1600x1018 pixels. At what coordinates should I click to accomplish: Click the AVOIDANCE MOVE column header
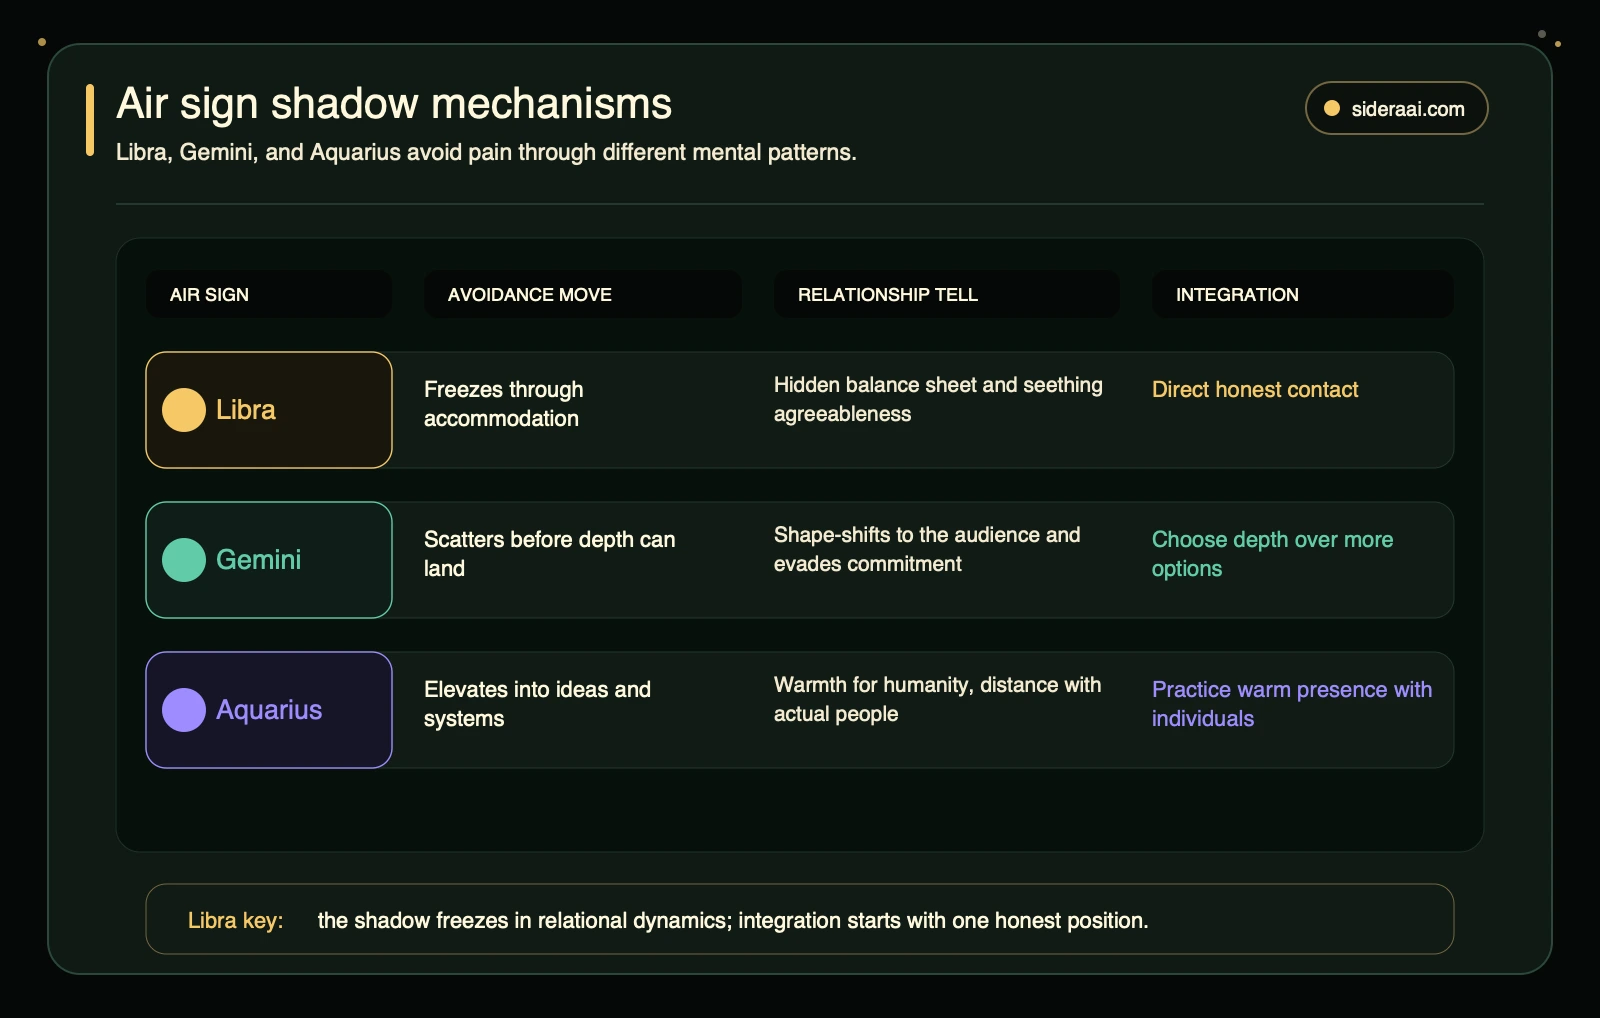tap(583, 294)
